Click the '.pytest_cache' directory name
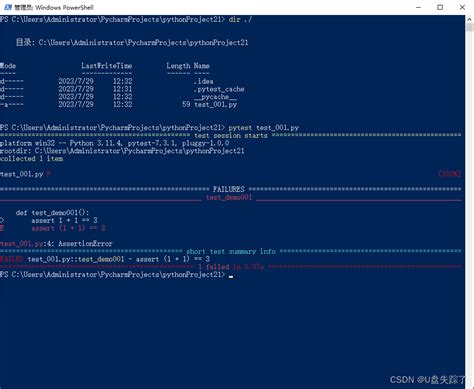 [x=219, y=89]
